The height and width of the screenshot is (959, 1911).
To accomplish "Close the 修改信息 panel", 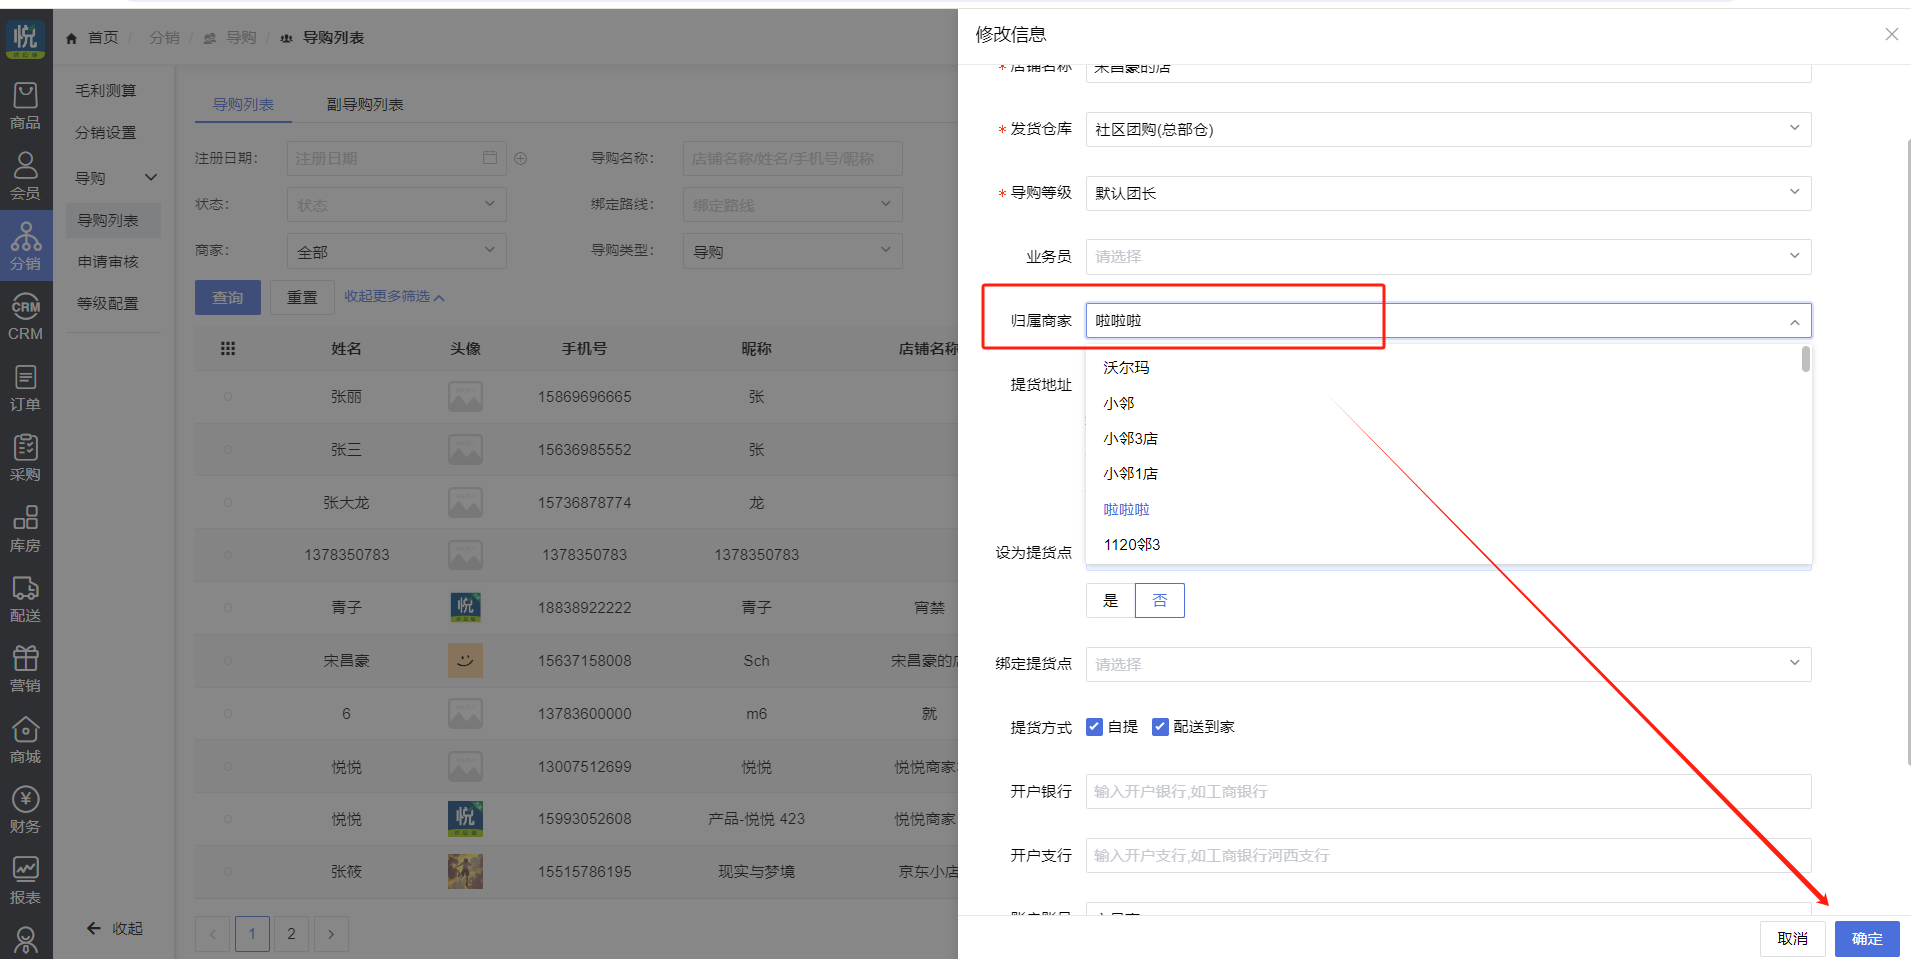I will [x=1891, y=34].
